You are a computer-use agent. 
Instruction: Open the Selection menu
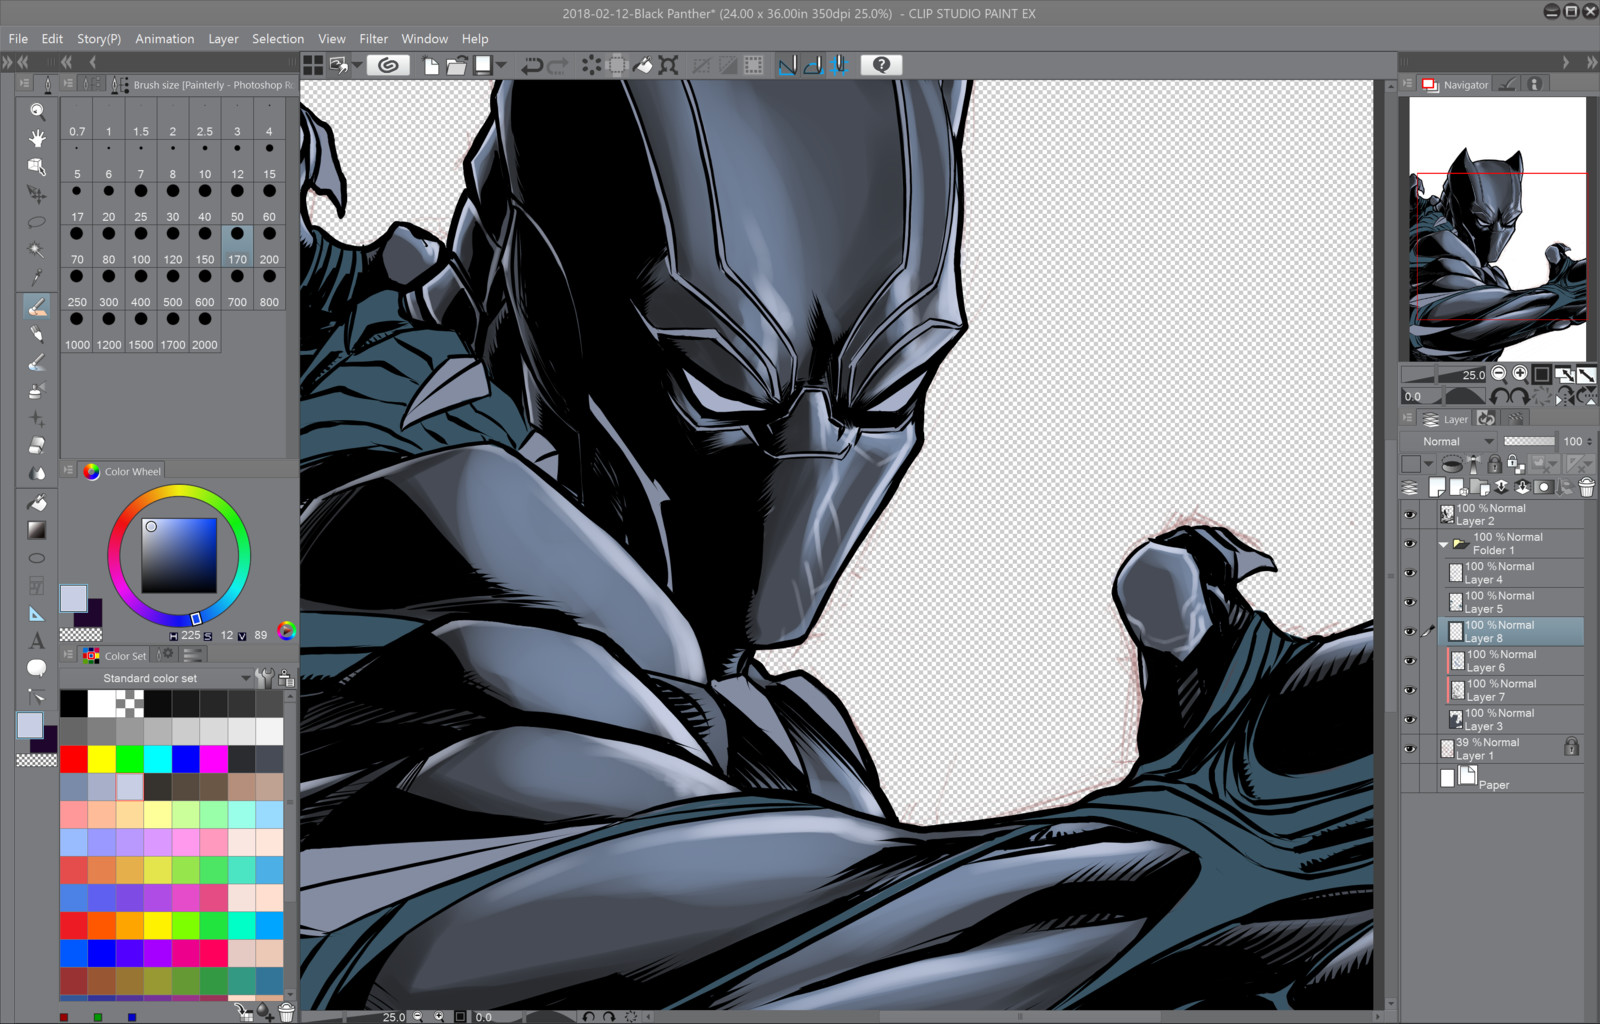coord(278,39)
